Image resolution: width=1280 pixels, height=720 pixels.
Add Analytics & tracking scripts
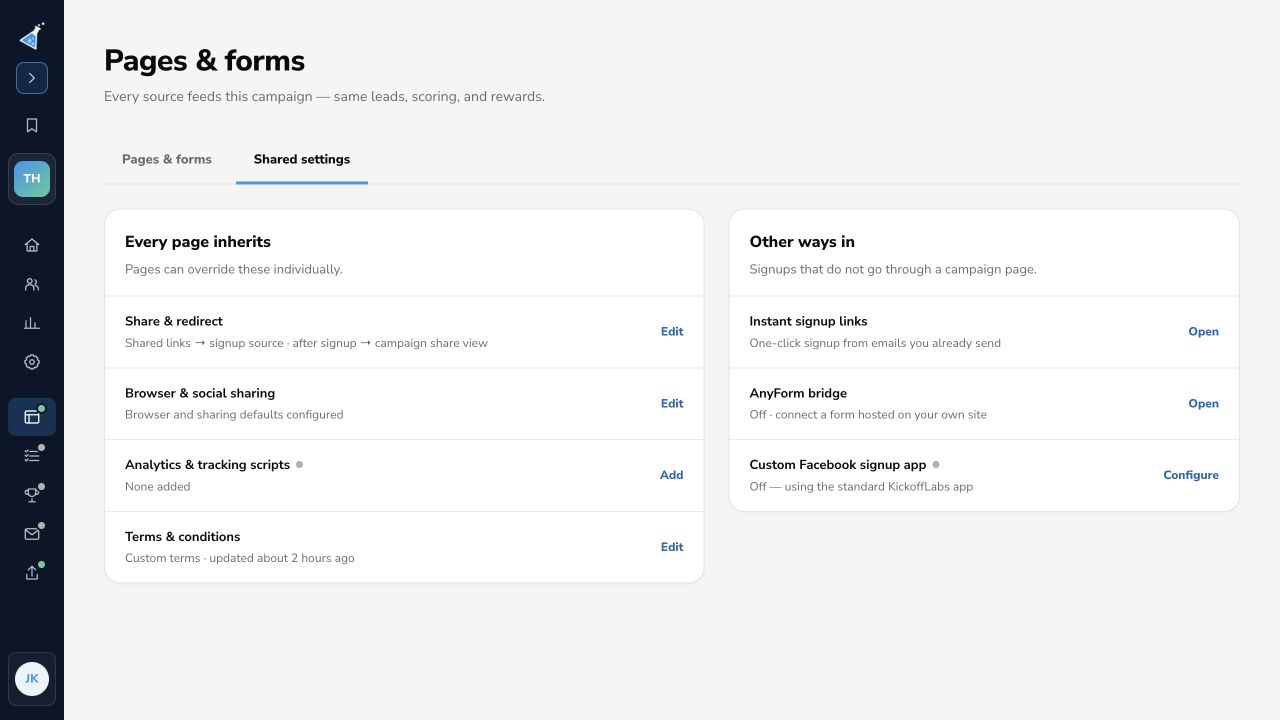(x=672, y=476)
